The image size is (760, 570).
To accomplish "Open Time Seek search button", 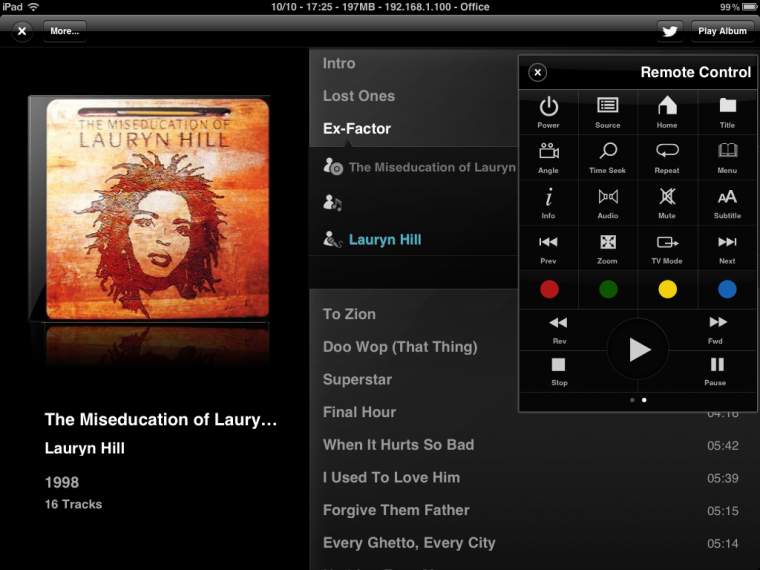I will click(607, 158).
